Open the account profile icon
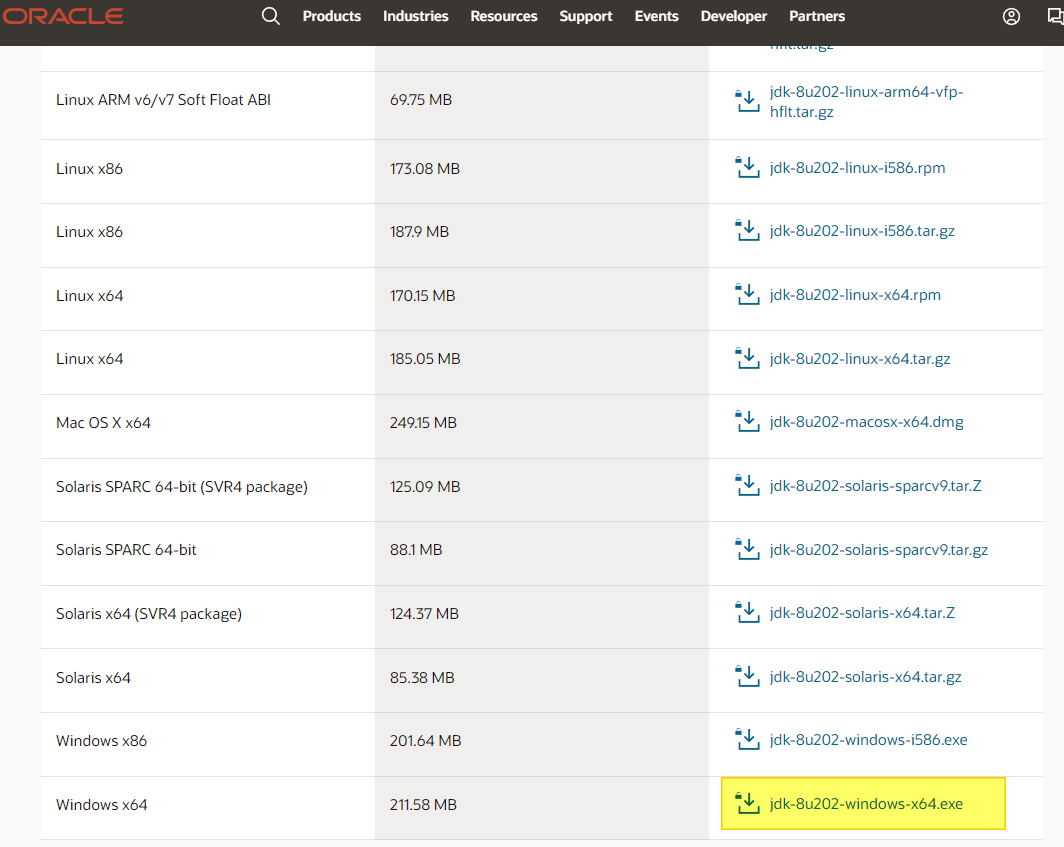1064x847 pixels. click(x=1011, y=16)
